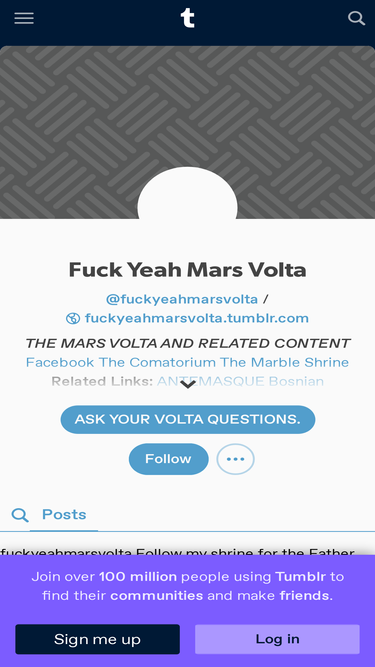
Task: Open fuckyeahmarsvolta.tumblr.com link
Action: [197, 318]
